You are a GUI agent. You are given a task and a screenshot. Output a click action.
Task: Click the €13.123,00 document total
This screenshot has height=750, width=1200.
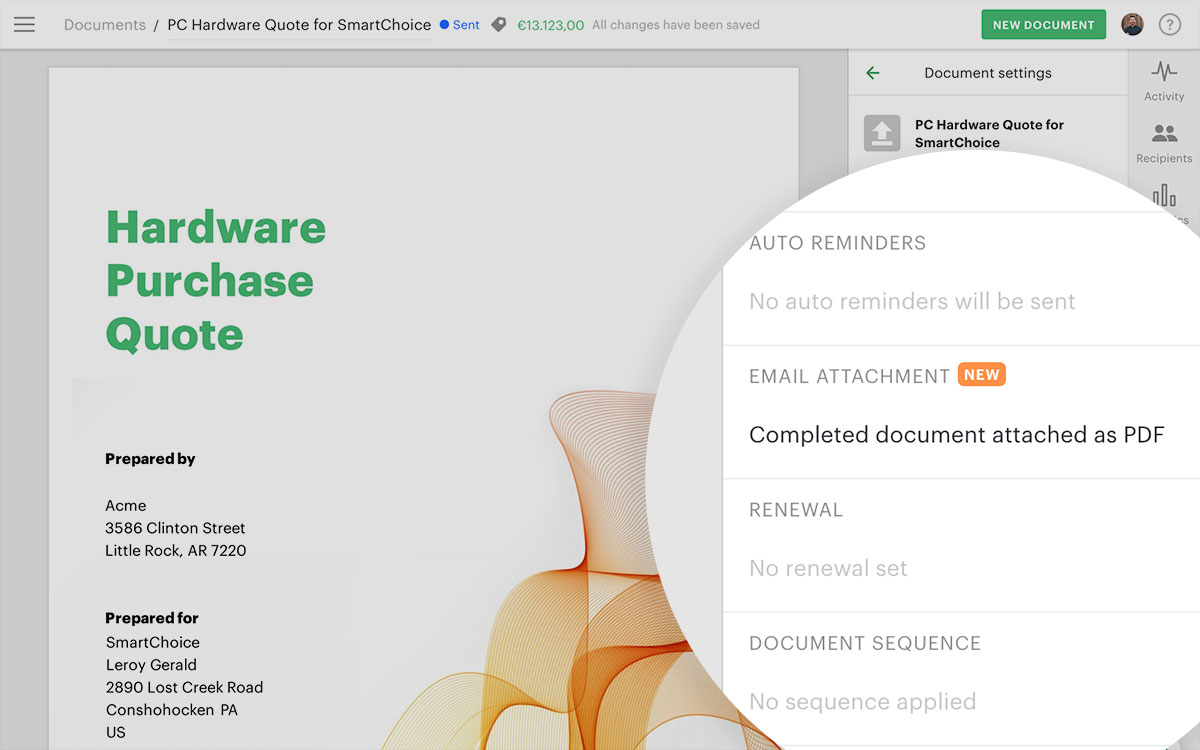click(x=550, y=25)
